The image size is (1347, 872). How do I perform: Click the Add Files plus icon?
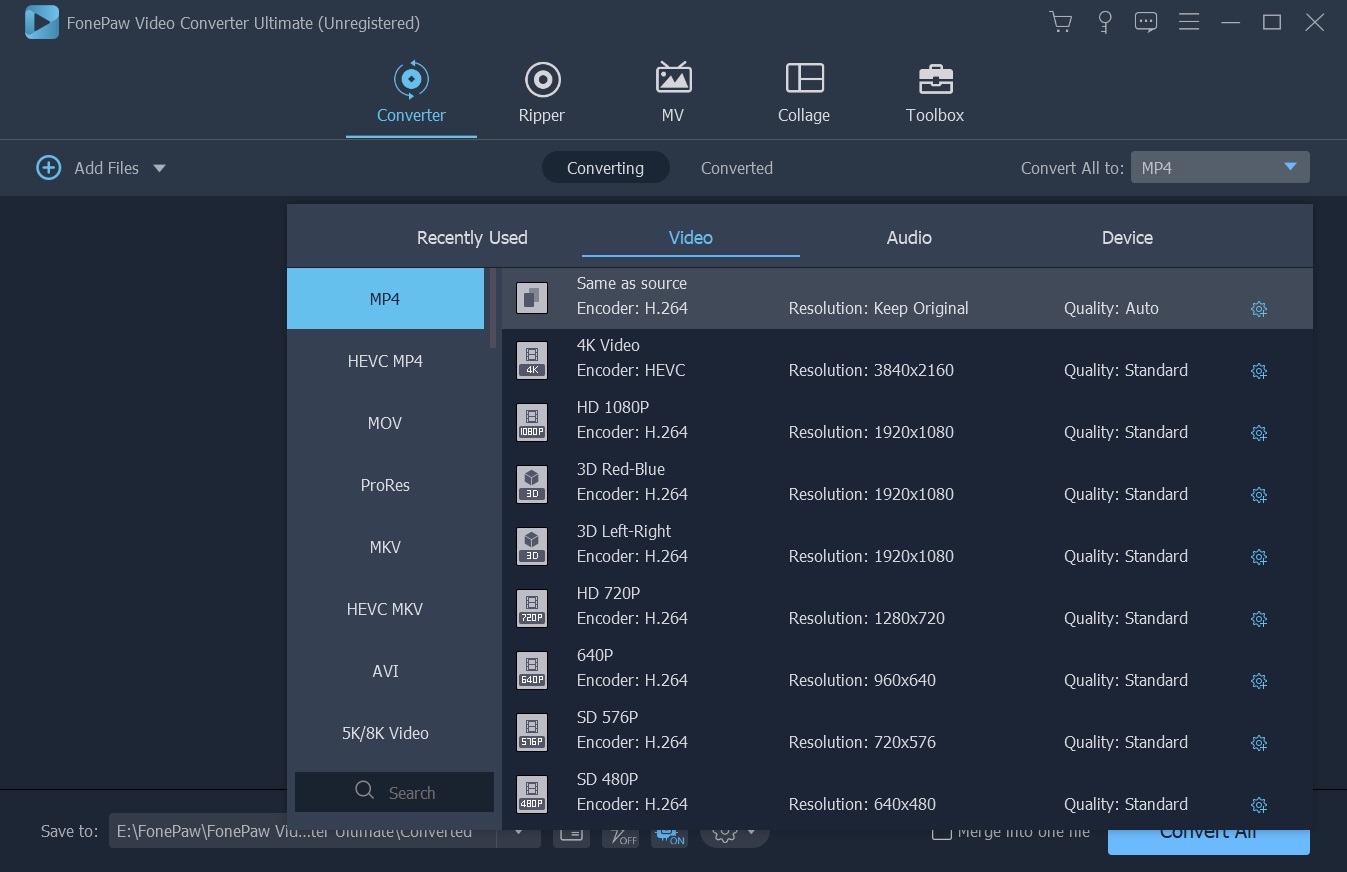pyautogui.click(x=48, y=168)
